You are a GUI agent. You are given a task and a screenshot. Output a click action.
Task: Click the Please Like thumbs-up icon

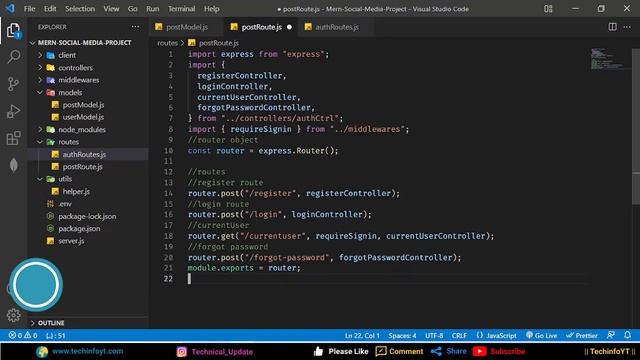coord(318,351)
